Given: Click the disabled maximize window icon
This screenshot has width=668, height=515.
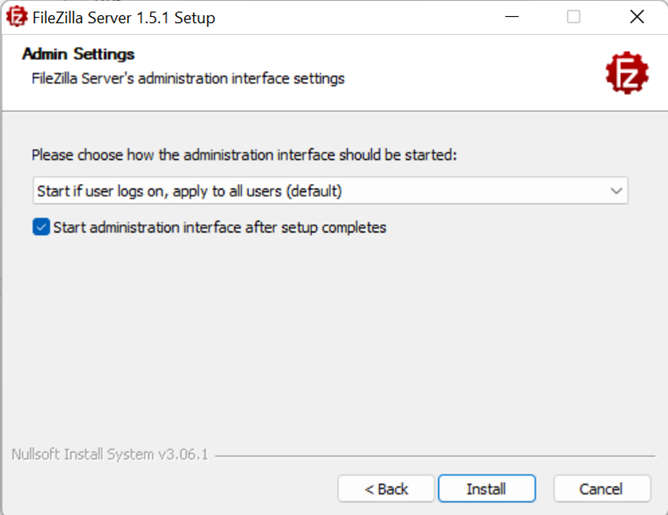Looking at the screenshot, I should (573, 17).
